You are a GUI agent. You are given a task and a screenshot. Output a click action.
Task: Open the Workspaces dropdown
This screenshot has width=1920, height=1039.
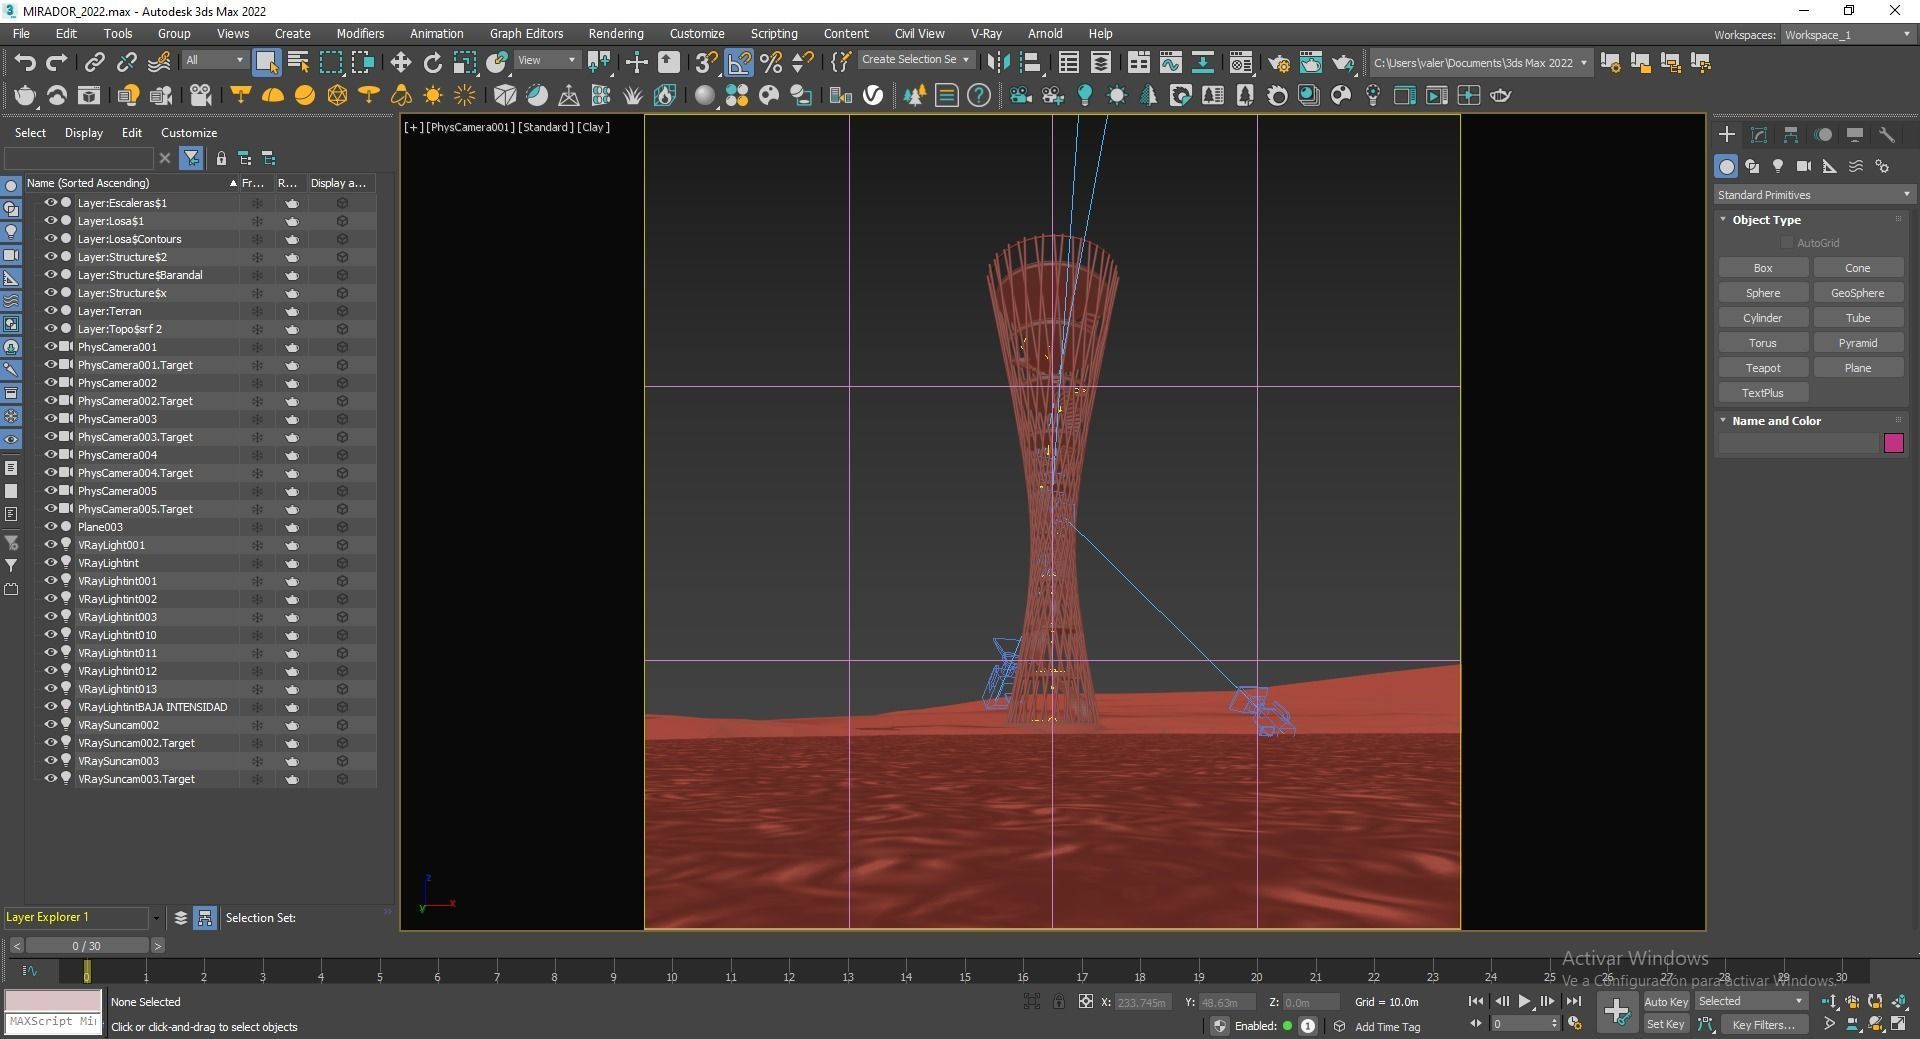point(1848,35)
